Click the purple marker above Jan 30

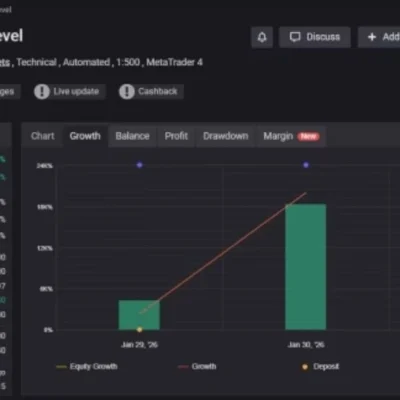point(306,165)
